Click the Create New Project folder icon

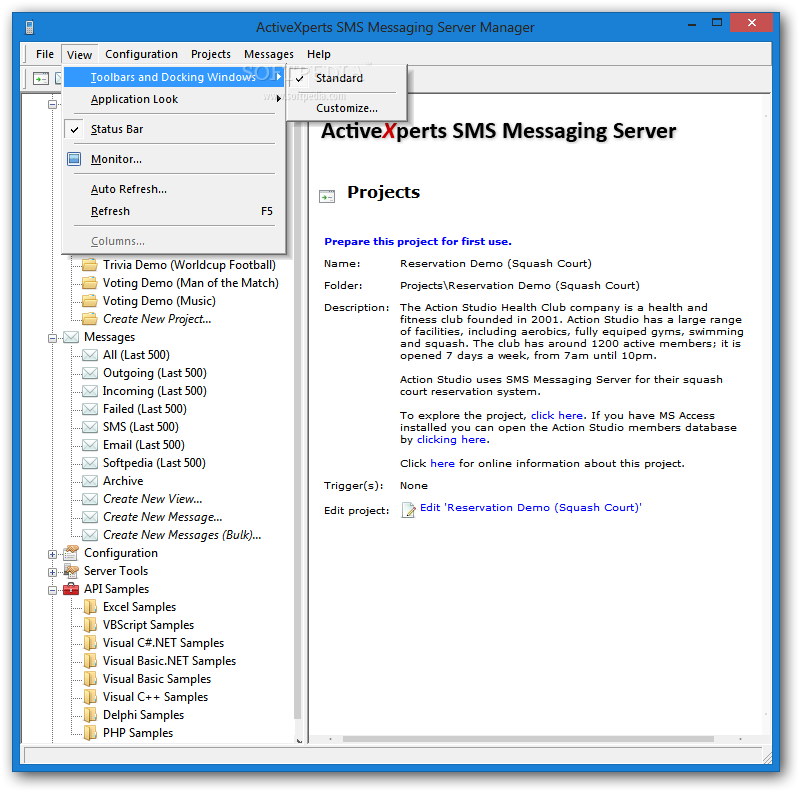pos(90,319)
